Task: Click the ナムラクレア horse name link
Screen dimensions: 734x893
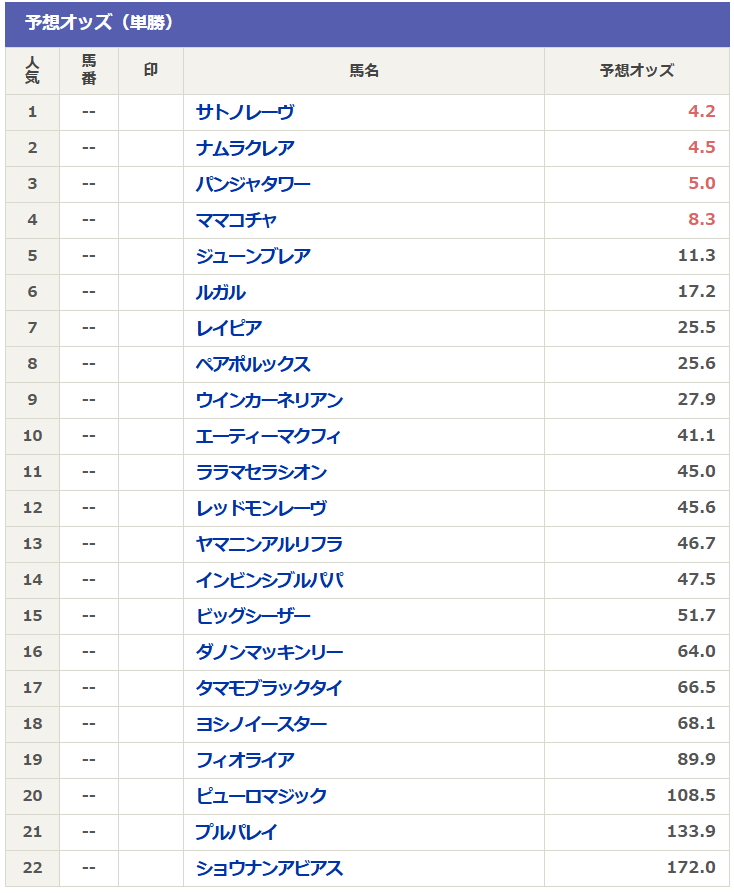Action: click(x=245, y=148)
